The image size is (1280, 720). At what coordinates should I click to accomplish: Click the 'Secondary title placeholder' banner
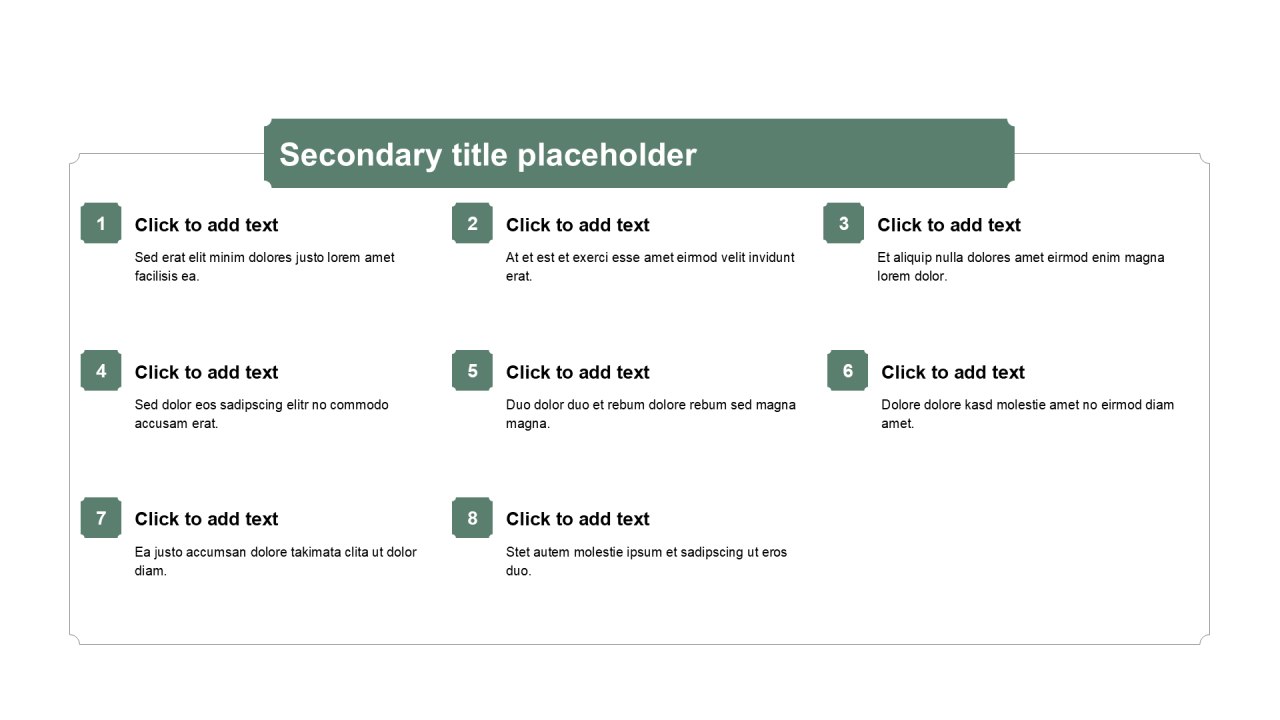(639, 154)
